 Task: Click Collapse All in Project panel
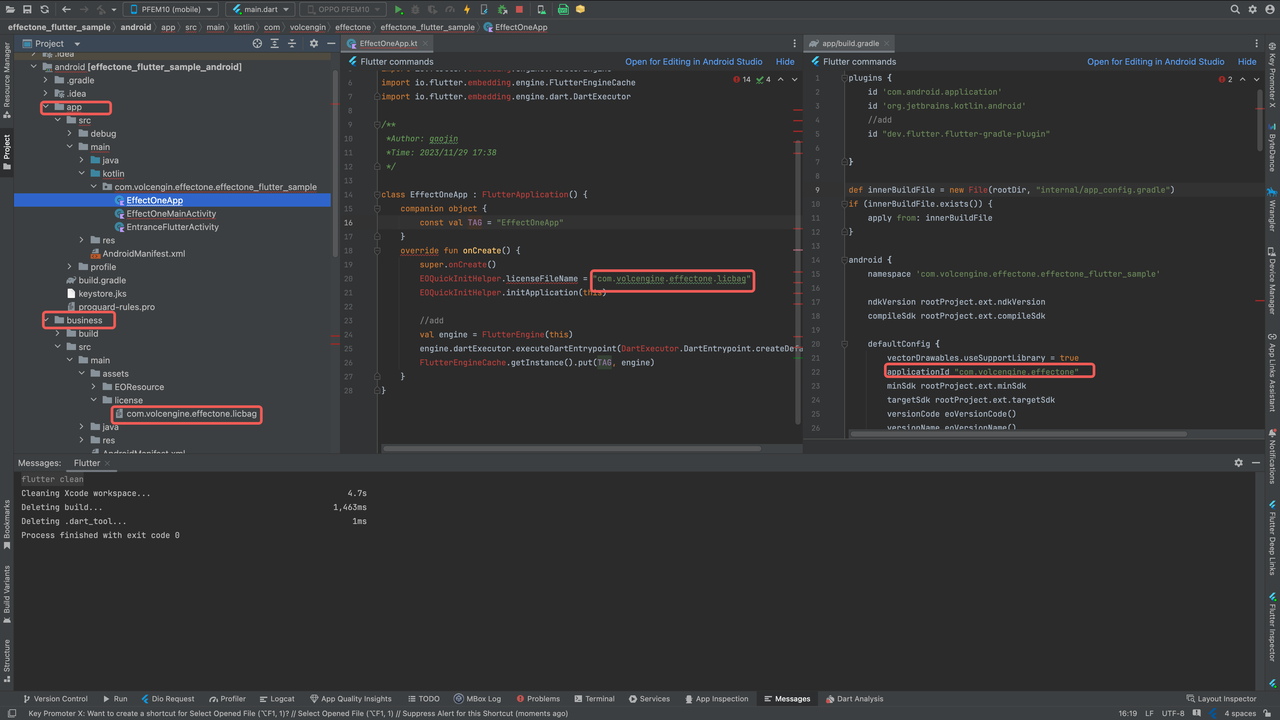click(x=292, y=43)
